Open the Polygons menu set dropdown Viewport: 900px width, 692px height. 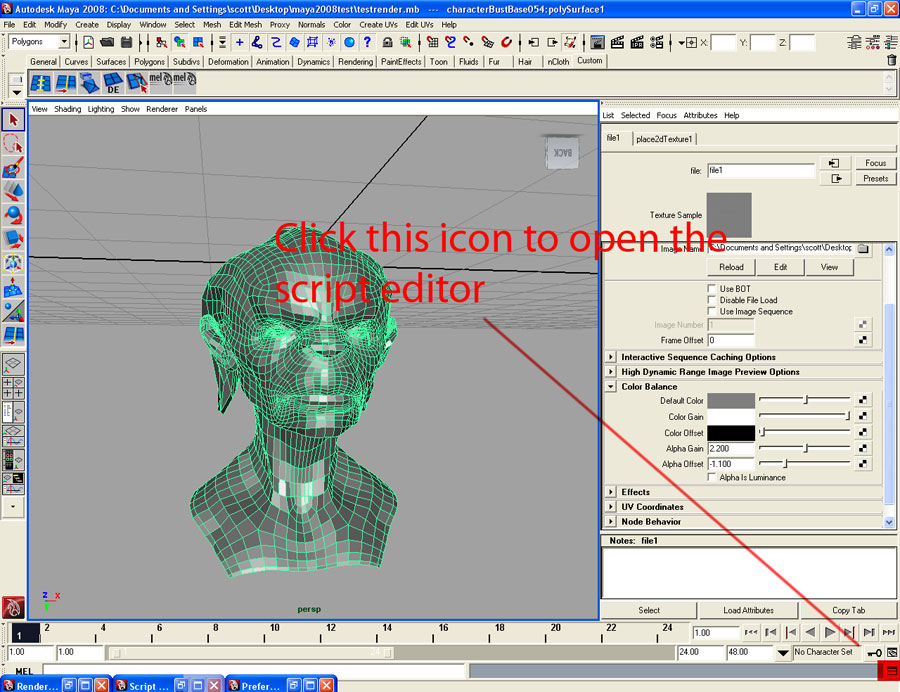click(64, 42)
